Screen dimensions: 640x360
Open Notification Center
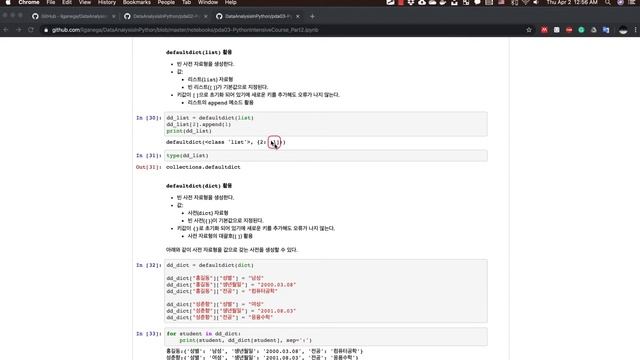[x=633, y=2]
